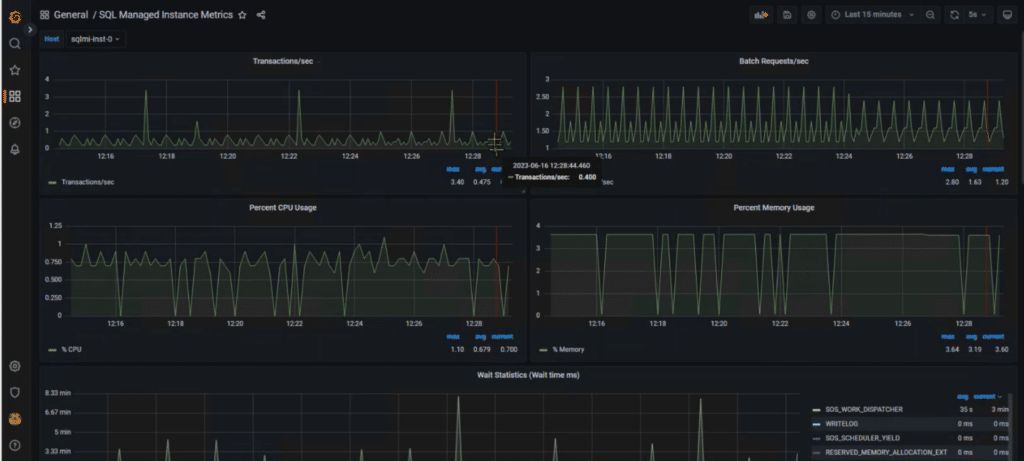1024x461 pixels.
Task: Click the 1.10 max value in CPU legend
Action: (x=457, y=349)
